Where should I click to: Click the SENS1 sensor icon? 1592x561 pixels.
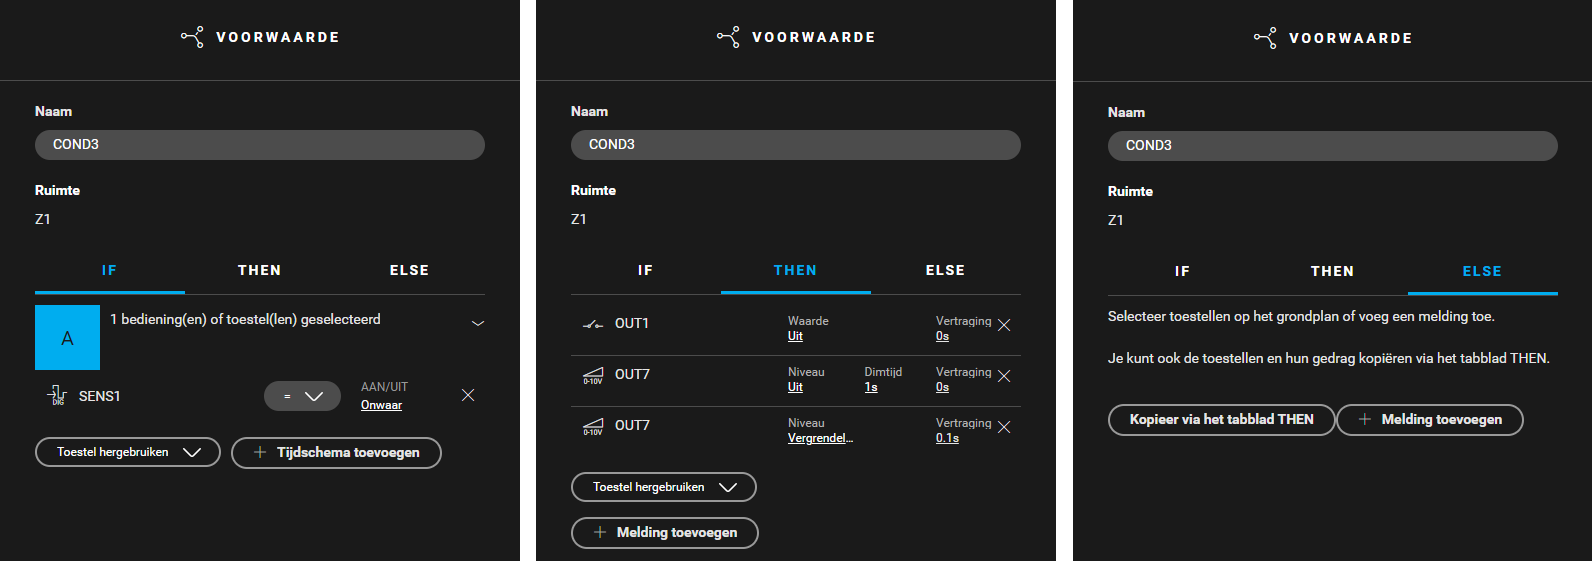click(x=57, y=396)
